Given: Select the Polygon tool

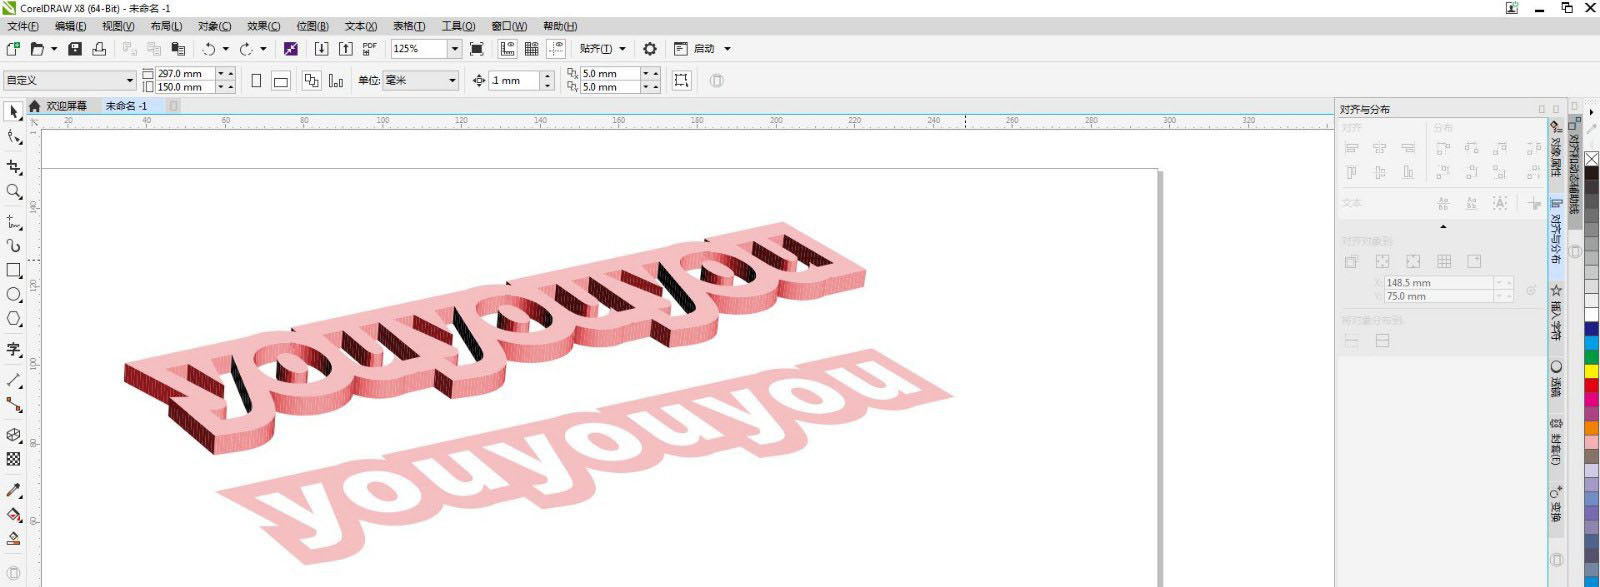Looking at the screenshot, I should (14, 319).
